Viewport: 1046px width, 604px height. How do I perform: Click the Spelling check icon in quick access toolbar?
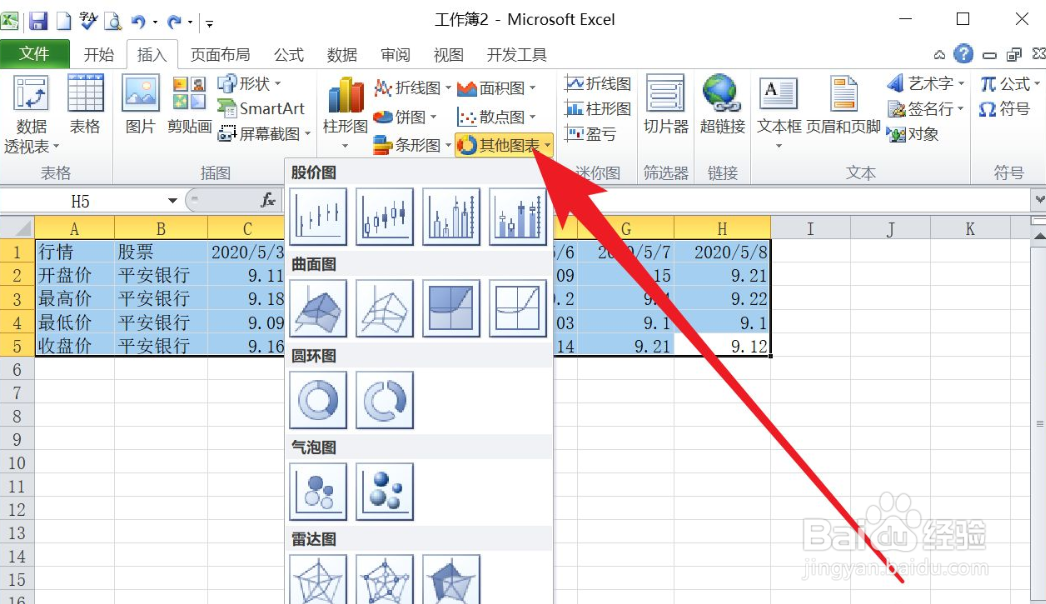[88, 21]
